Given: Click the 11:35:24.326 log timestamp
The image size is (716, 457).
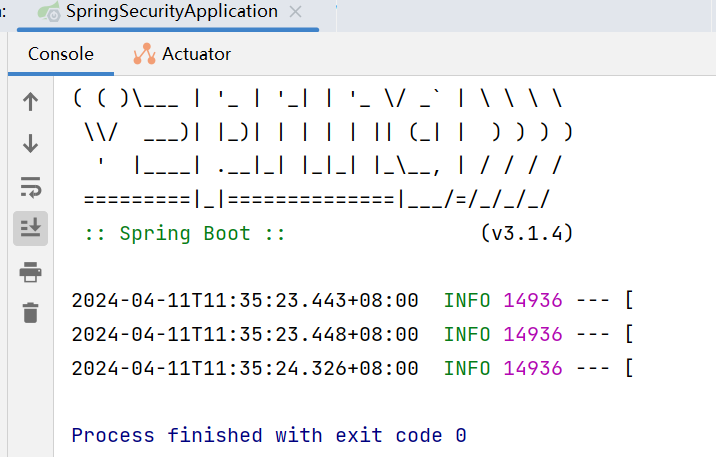Looking at the screenshot, I should pos(244,368).
